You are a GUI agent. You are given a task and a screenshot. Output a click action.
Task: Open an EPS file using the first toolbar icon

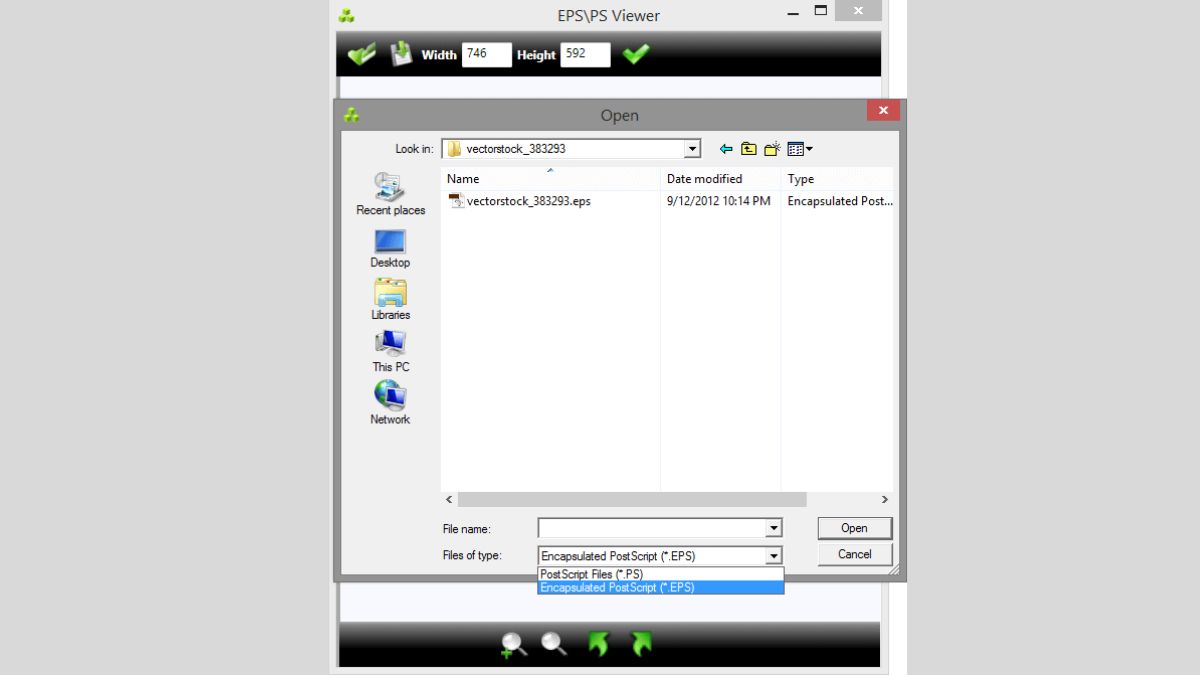click(362, 53)
